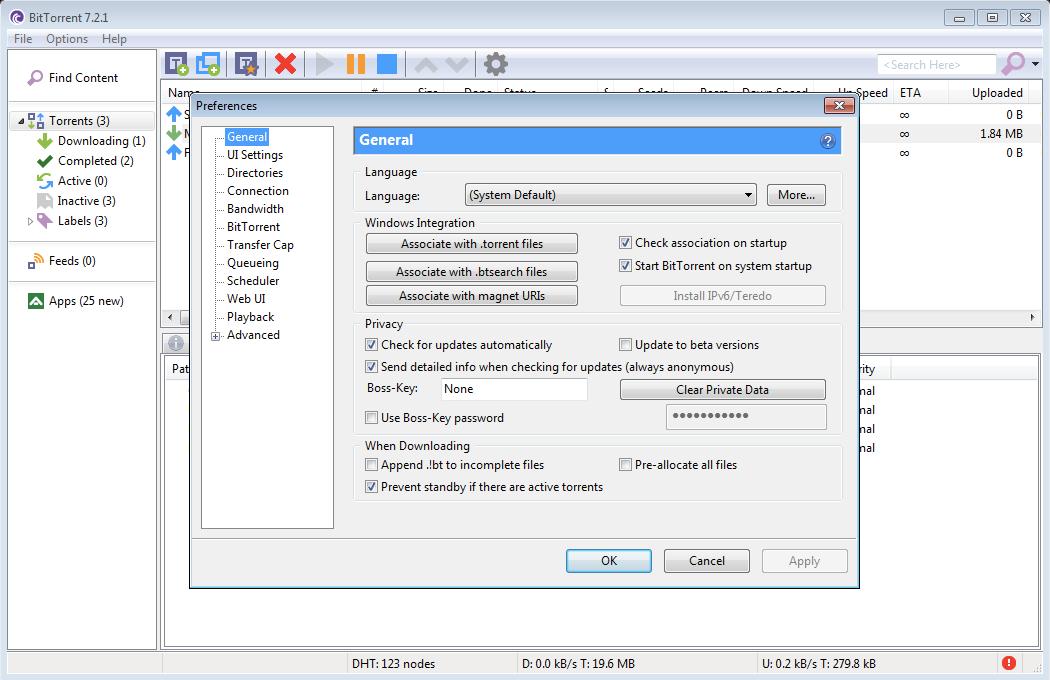The width and height of the screenshot is (1050, 680).
Task: Select Transfer Cap preferences page
Action: point(260,245)
